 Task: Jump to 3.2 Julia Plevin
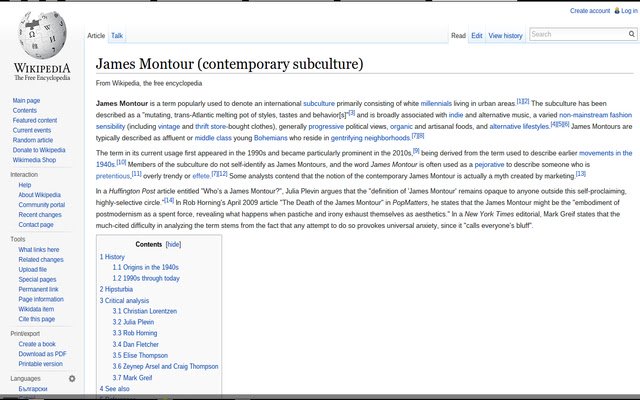[x=133, y=322]
